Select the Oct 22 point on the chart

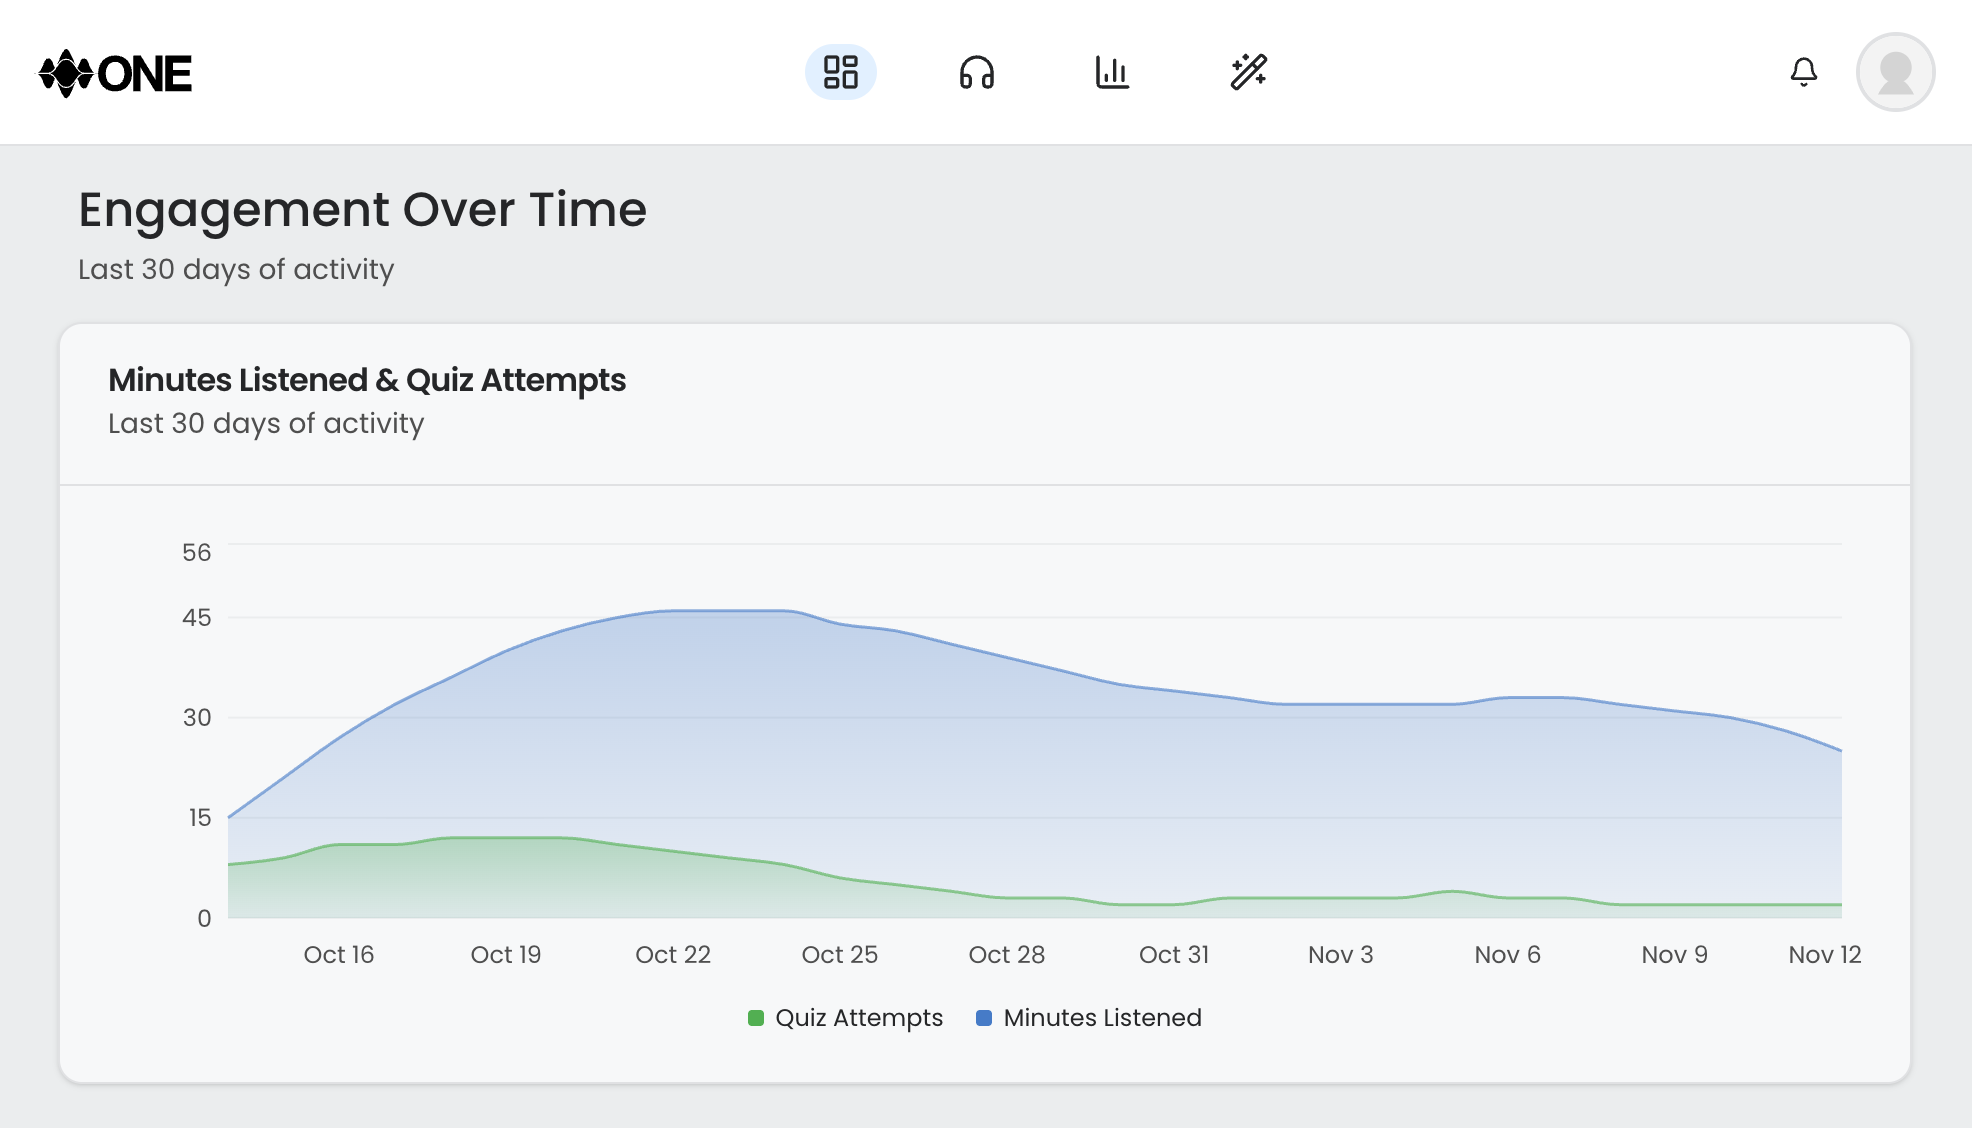click(x=674, y=610)
